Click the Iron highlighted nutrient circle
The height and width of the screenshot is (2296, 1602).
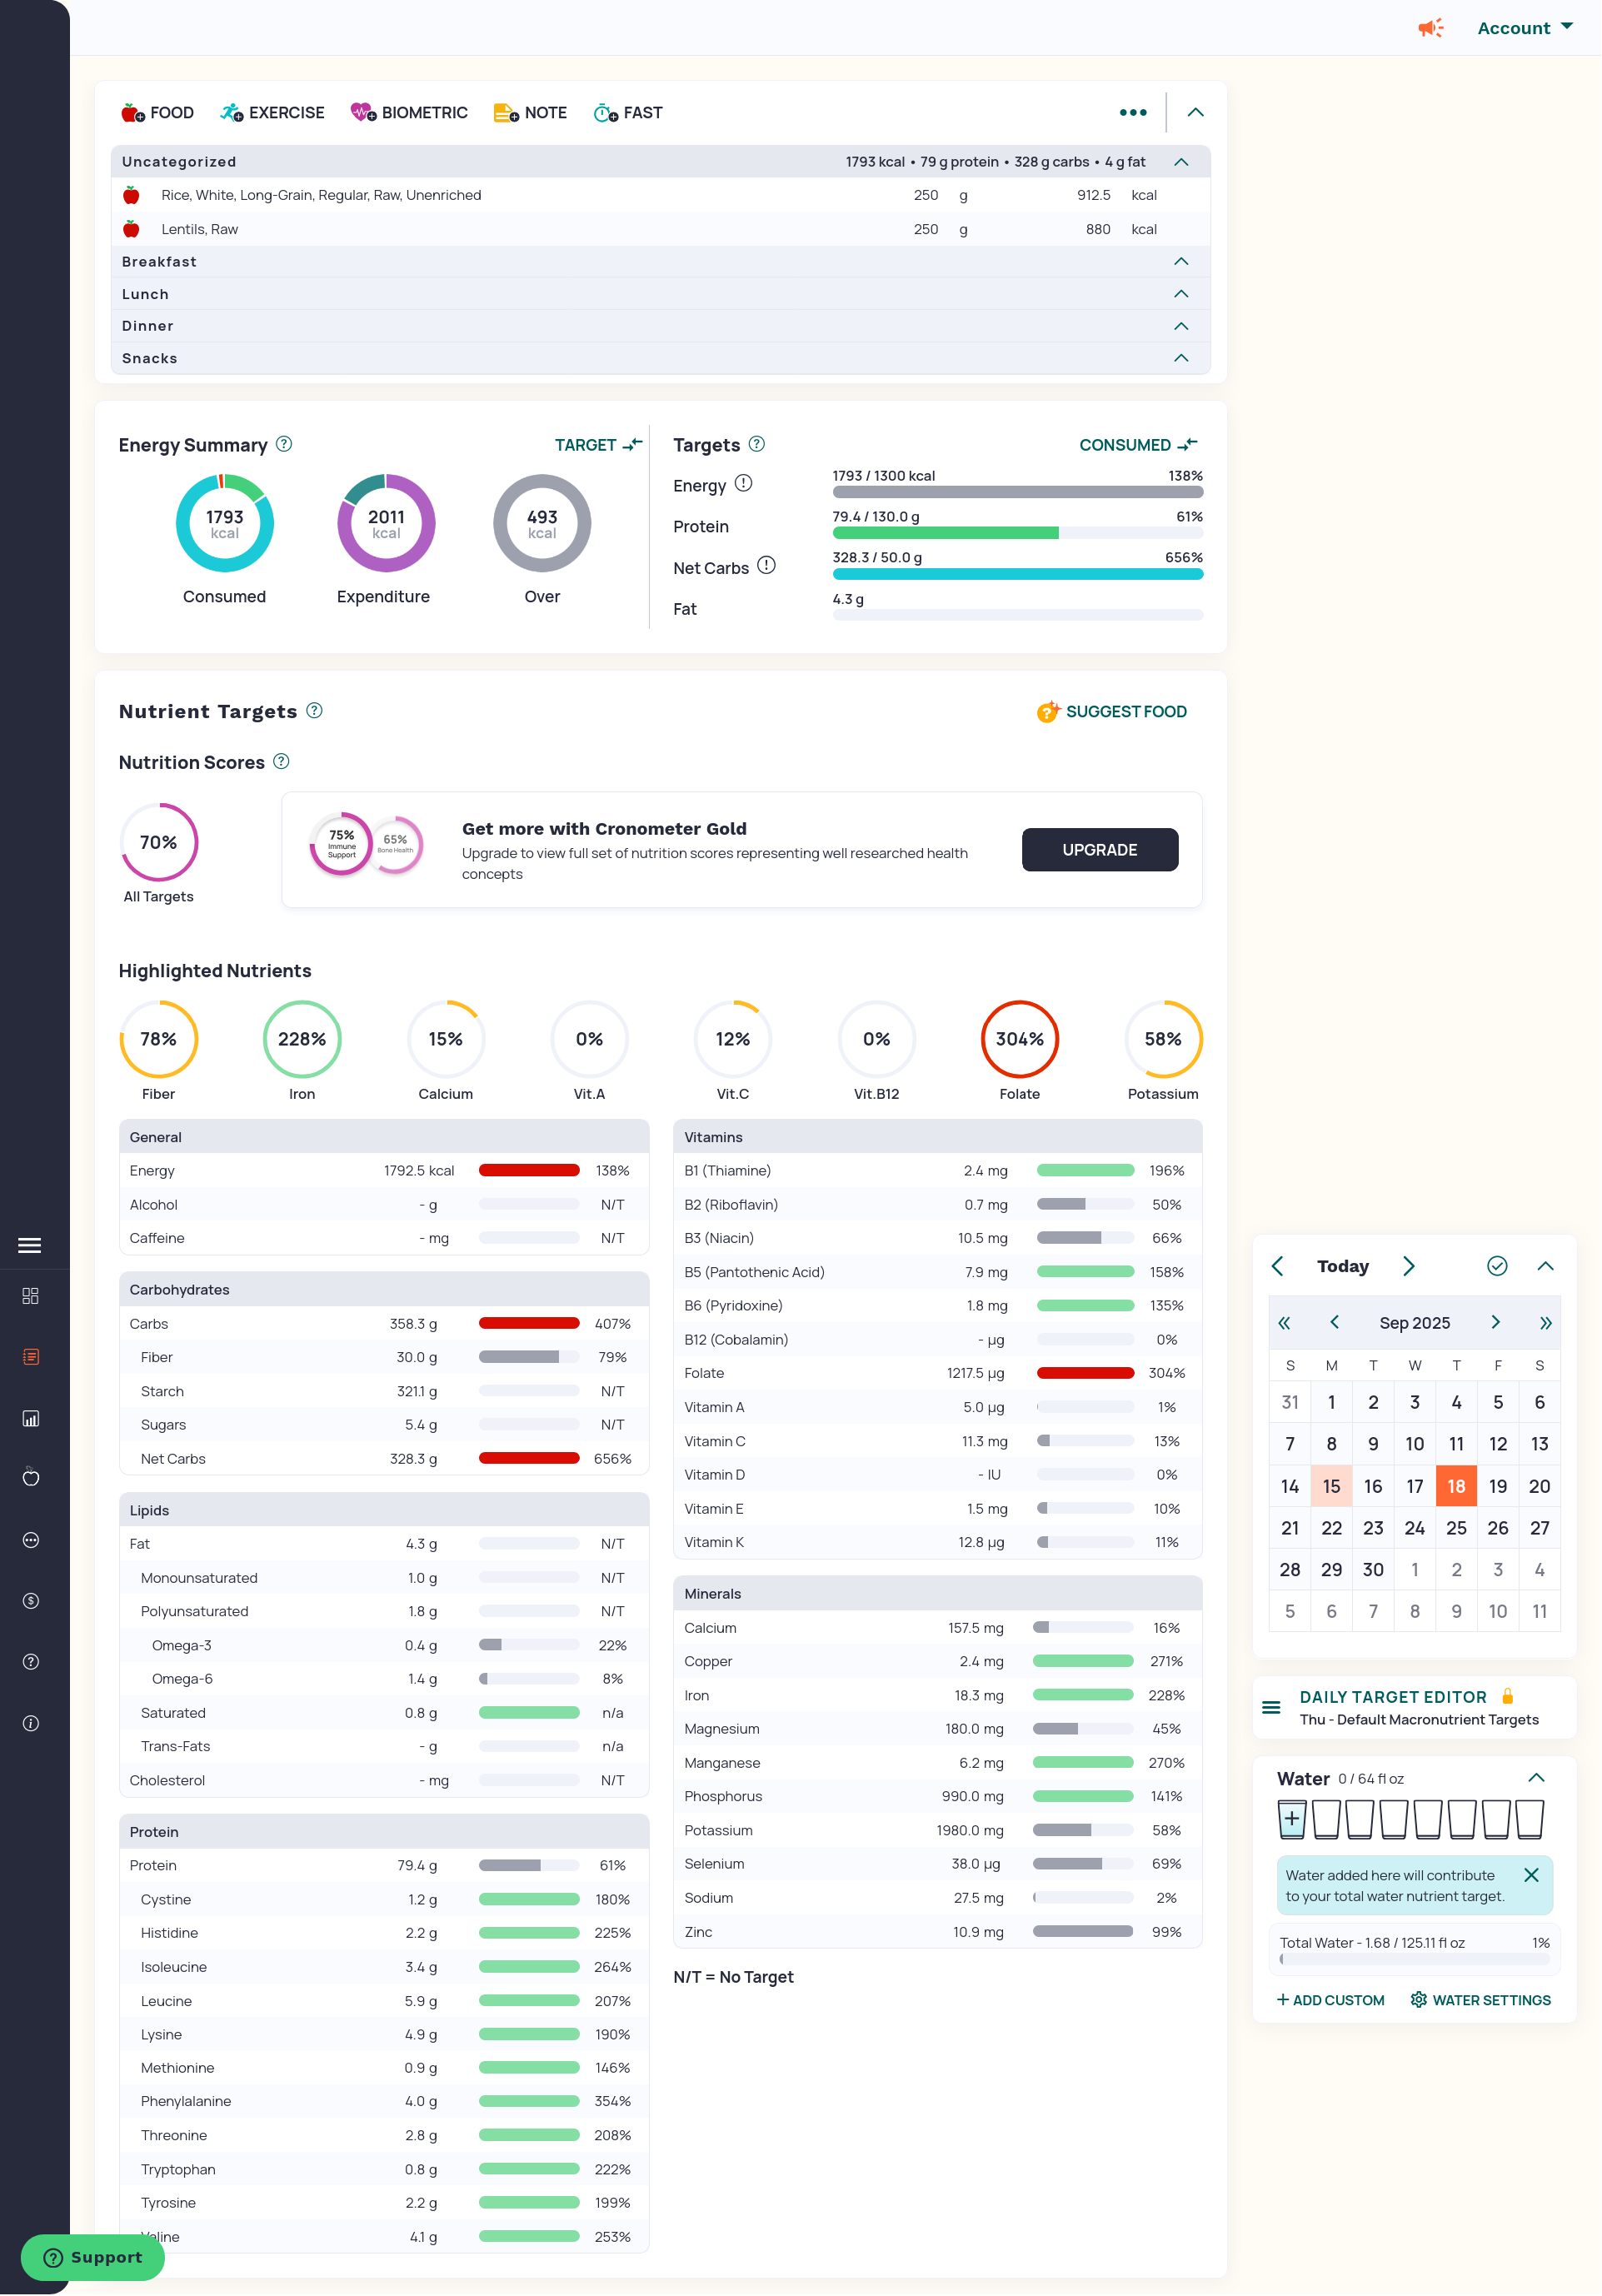point(302,1039)
